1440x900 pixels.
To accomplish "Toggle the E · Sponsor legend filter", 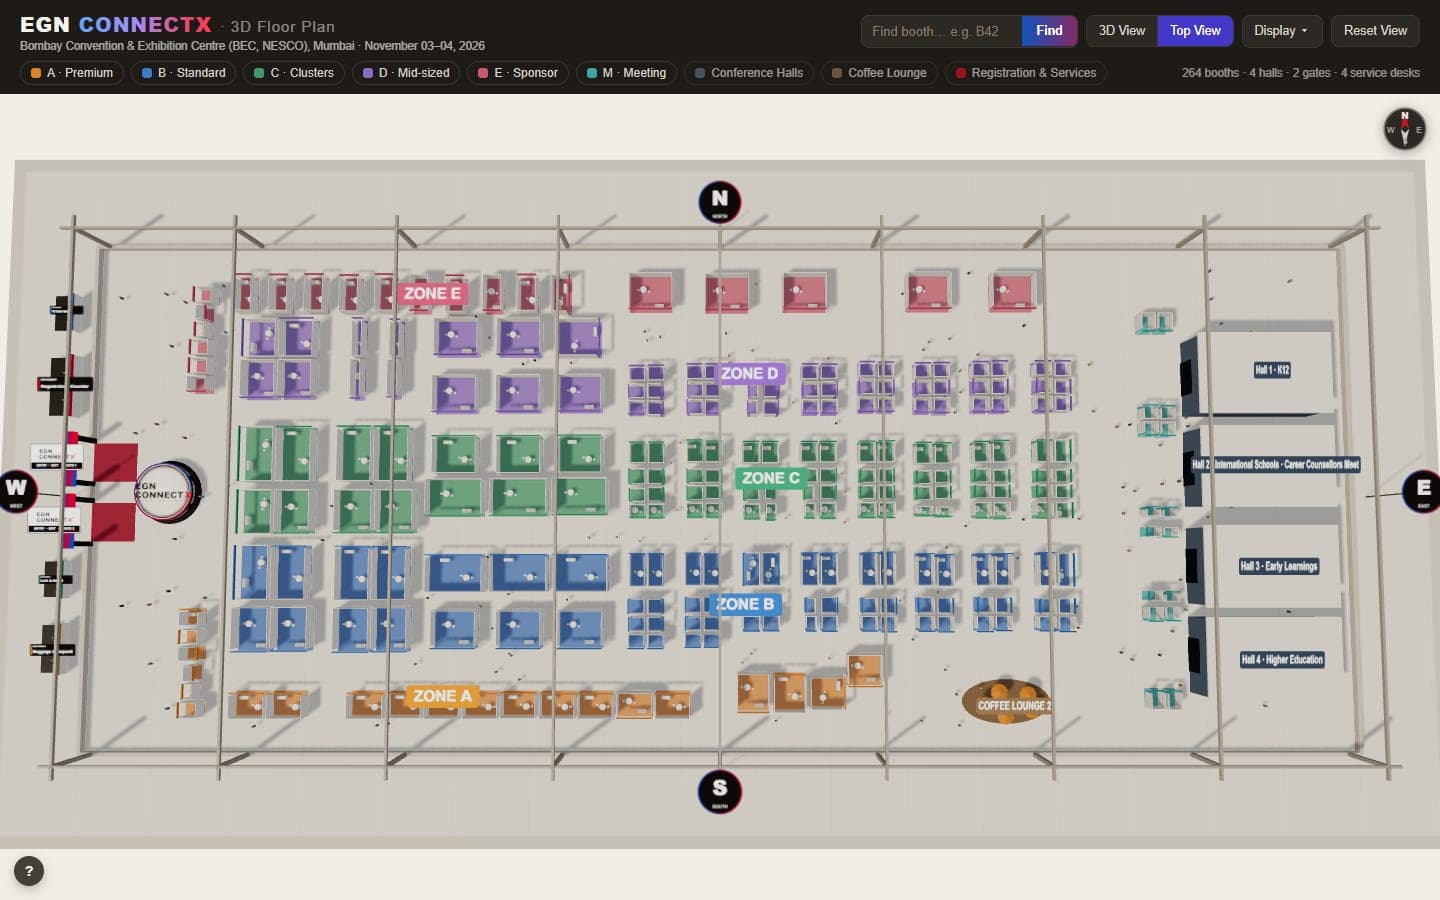I will pyautogui.click(x=518, y=73).
